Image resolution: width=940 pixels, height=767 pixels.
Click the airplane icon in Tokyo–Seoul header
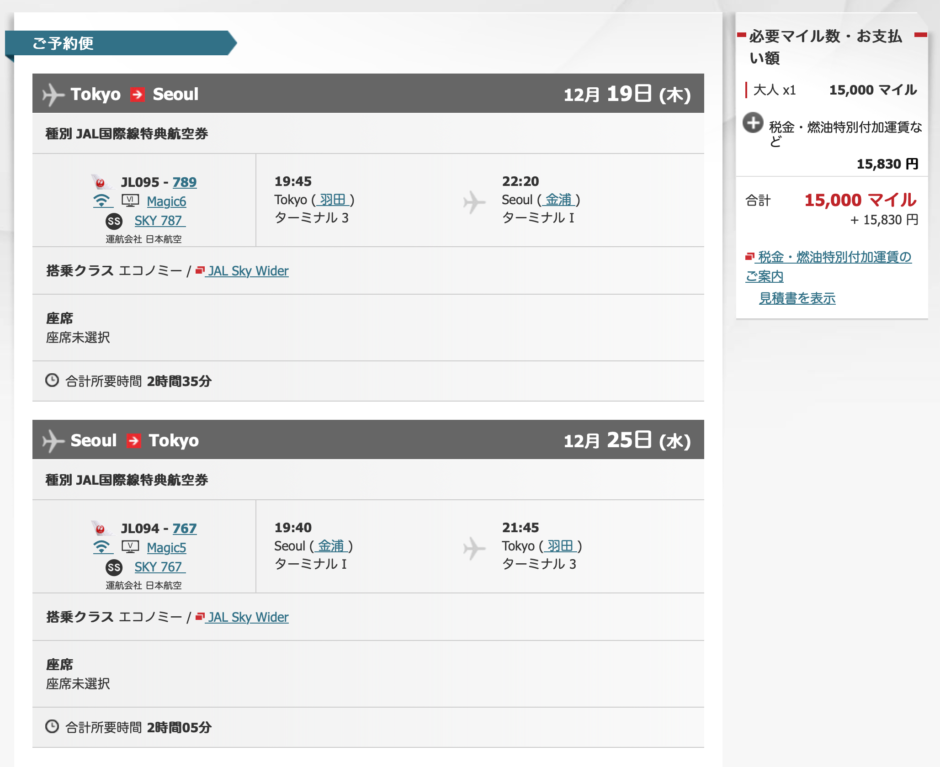tap(53, 95)
